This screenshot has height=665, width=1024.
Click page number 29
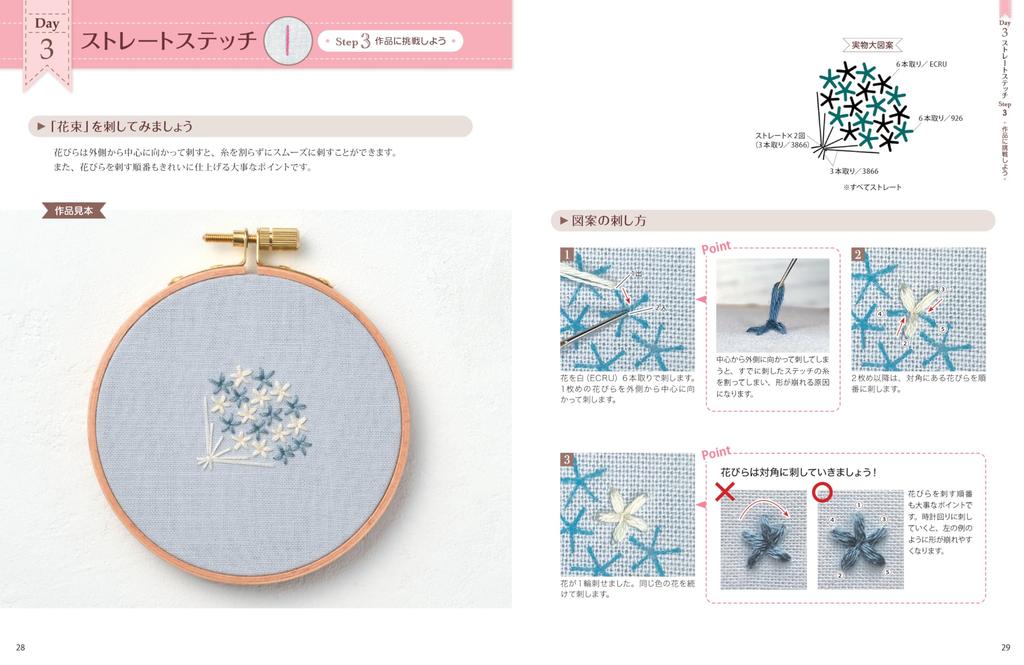point(1005,647)
